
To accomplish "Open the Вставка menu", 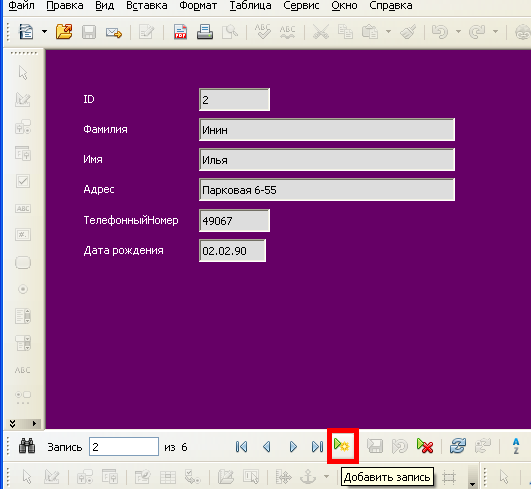I will pos(147,6).
